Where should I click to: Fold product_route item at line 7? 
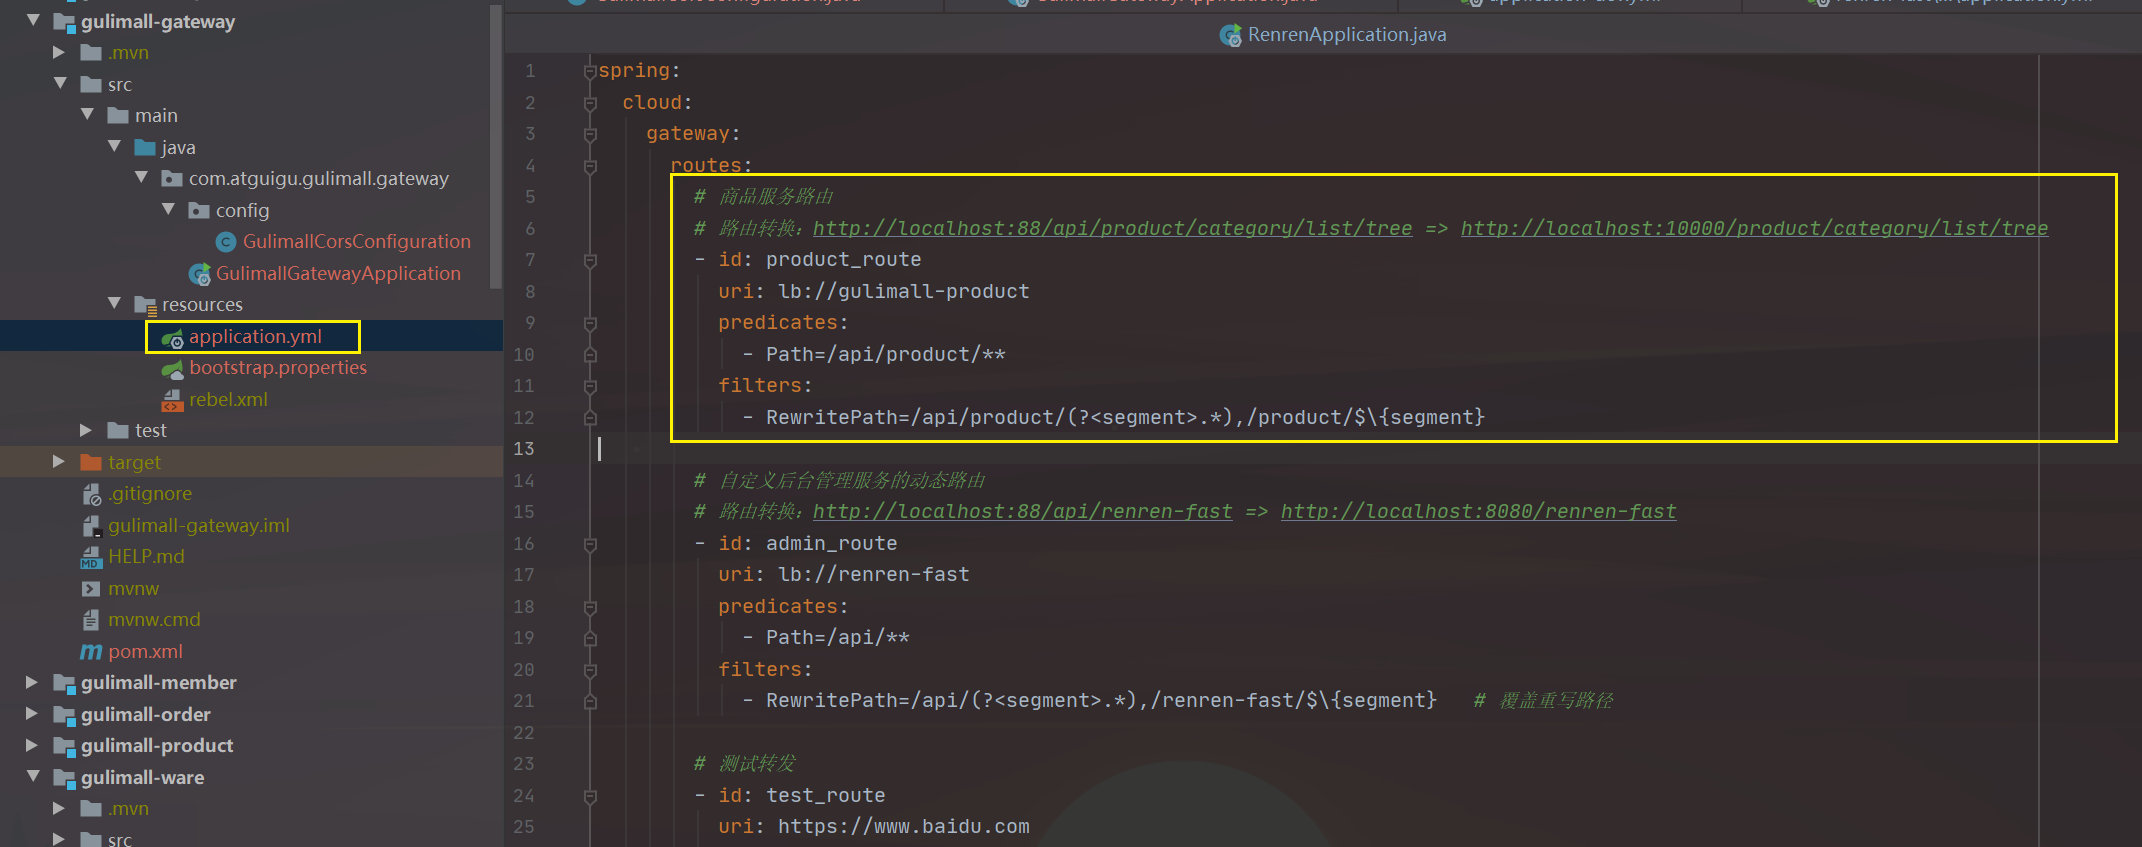click(590, 260)
